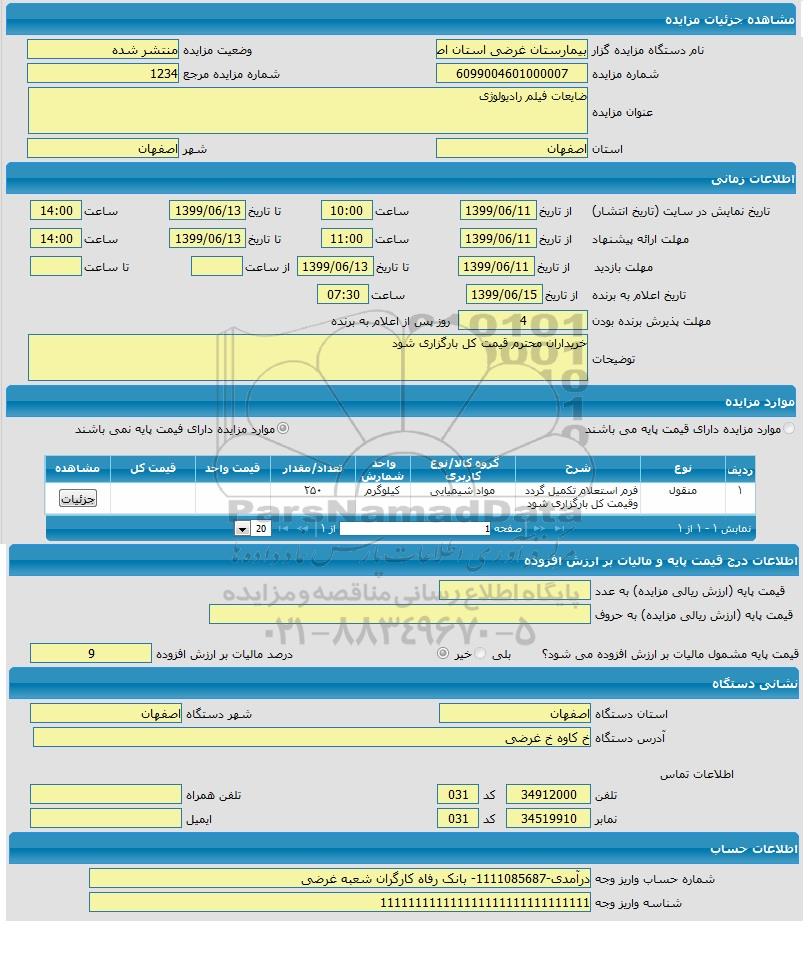Focus the 'توضیحات' text area
Screen dimensions: 808x956
[308, 357]
